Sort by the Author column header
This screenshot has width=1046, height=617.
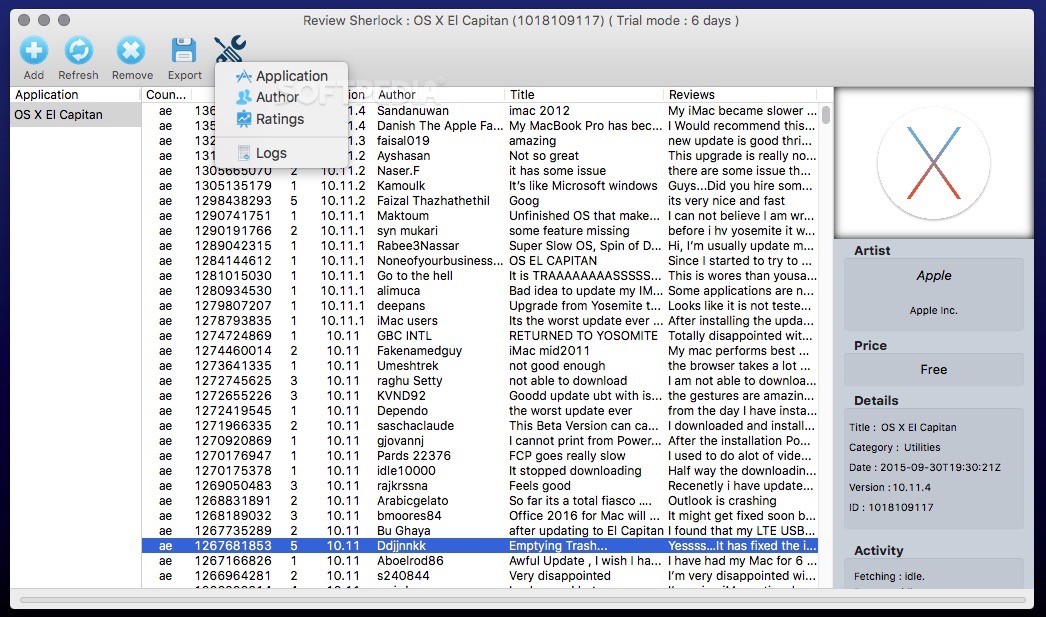pyautogui.click(x=438, y=95)
